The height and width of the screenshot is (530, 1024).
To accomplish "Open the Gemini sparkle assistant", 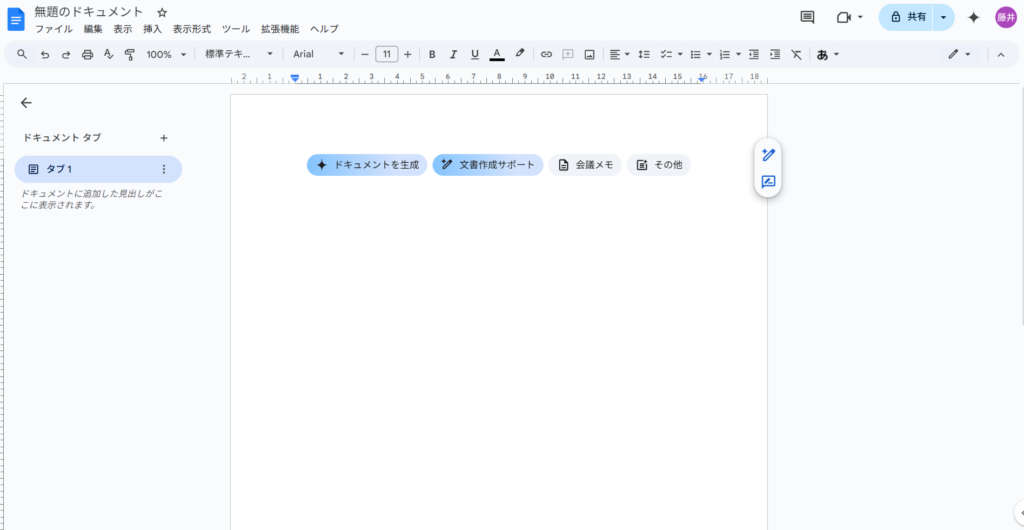I will coord(974,18).
